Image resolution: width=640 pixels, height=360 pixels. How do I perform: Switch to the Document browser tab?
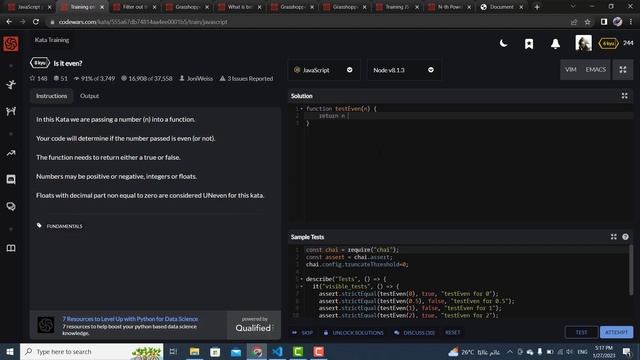click(x=502, y=7)
